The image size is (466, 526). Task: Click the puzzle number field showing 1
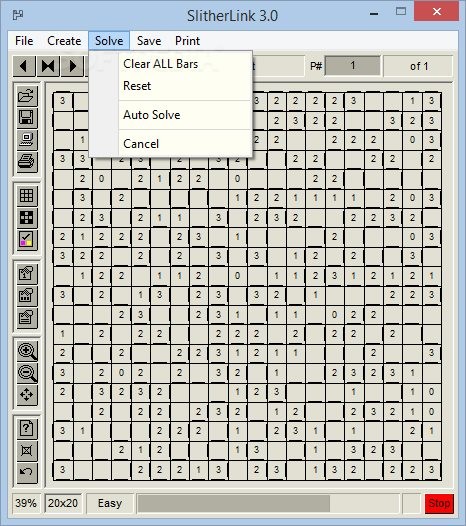click(x=353, y=66)
